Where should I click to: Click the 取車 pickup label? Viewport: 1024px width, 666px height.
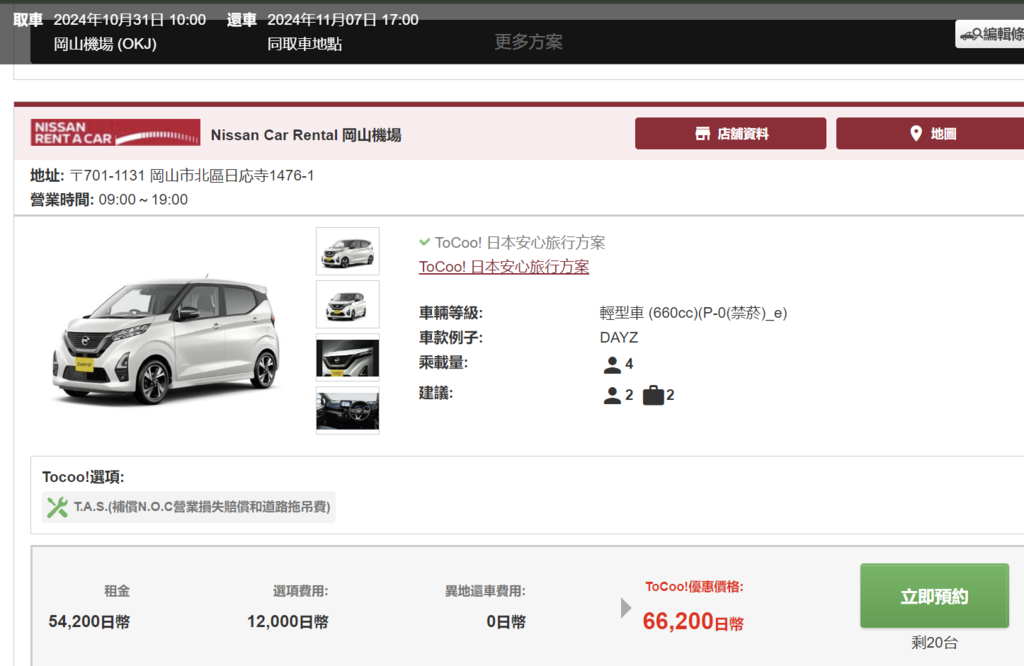pos(28,20)
